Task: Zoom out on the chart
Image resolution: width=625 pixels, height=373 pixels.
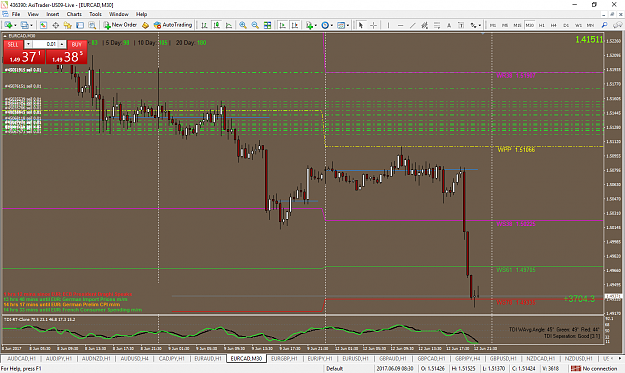Action: tap(255, 25)
